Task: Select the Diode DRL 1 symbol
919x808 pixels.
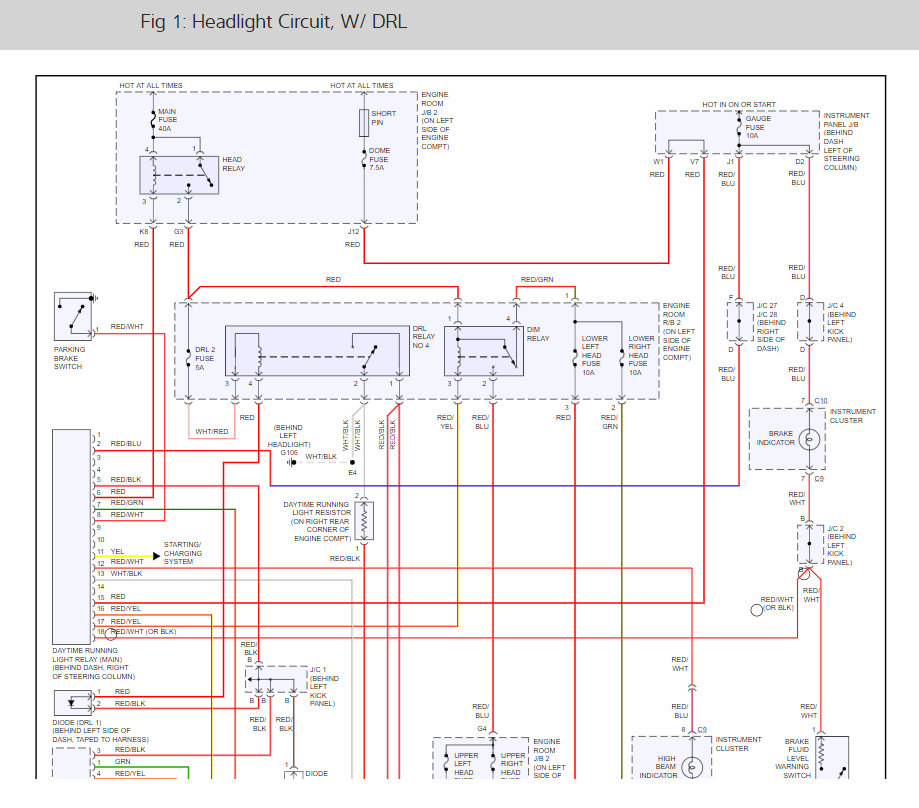Action: click(x=73, y=702)
